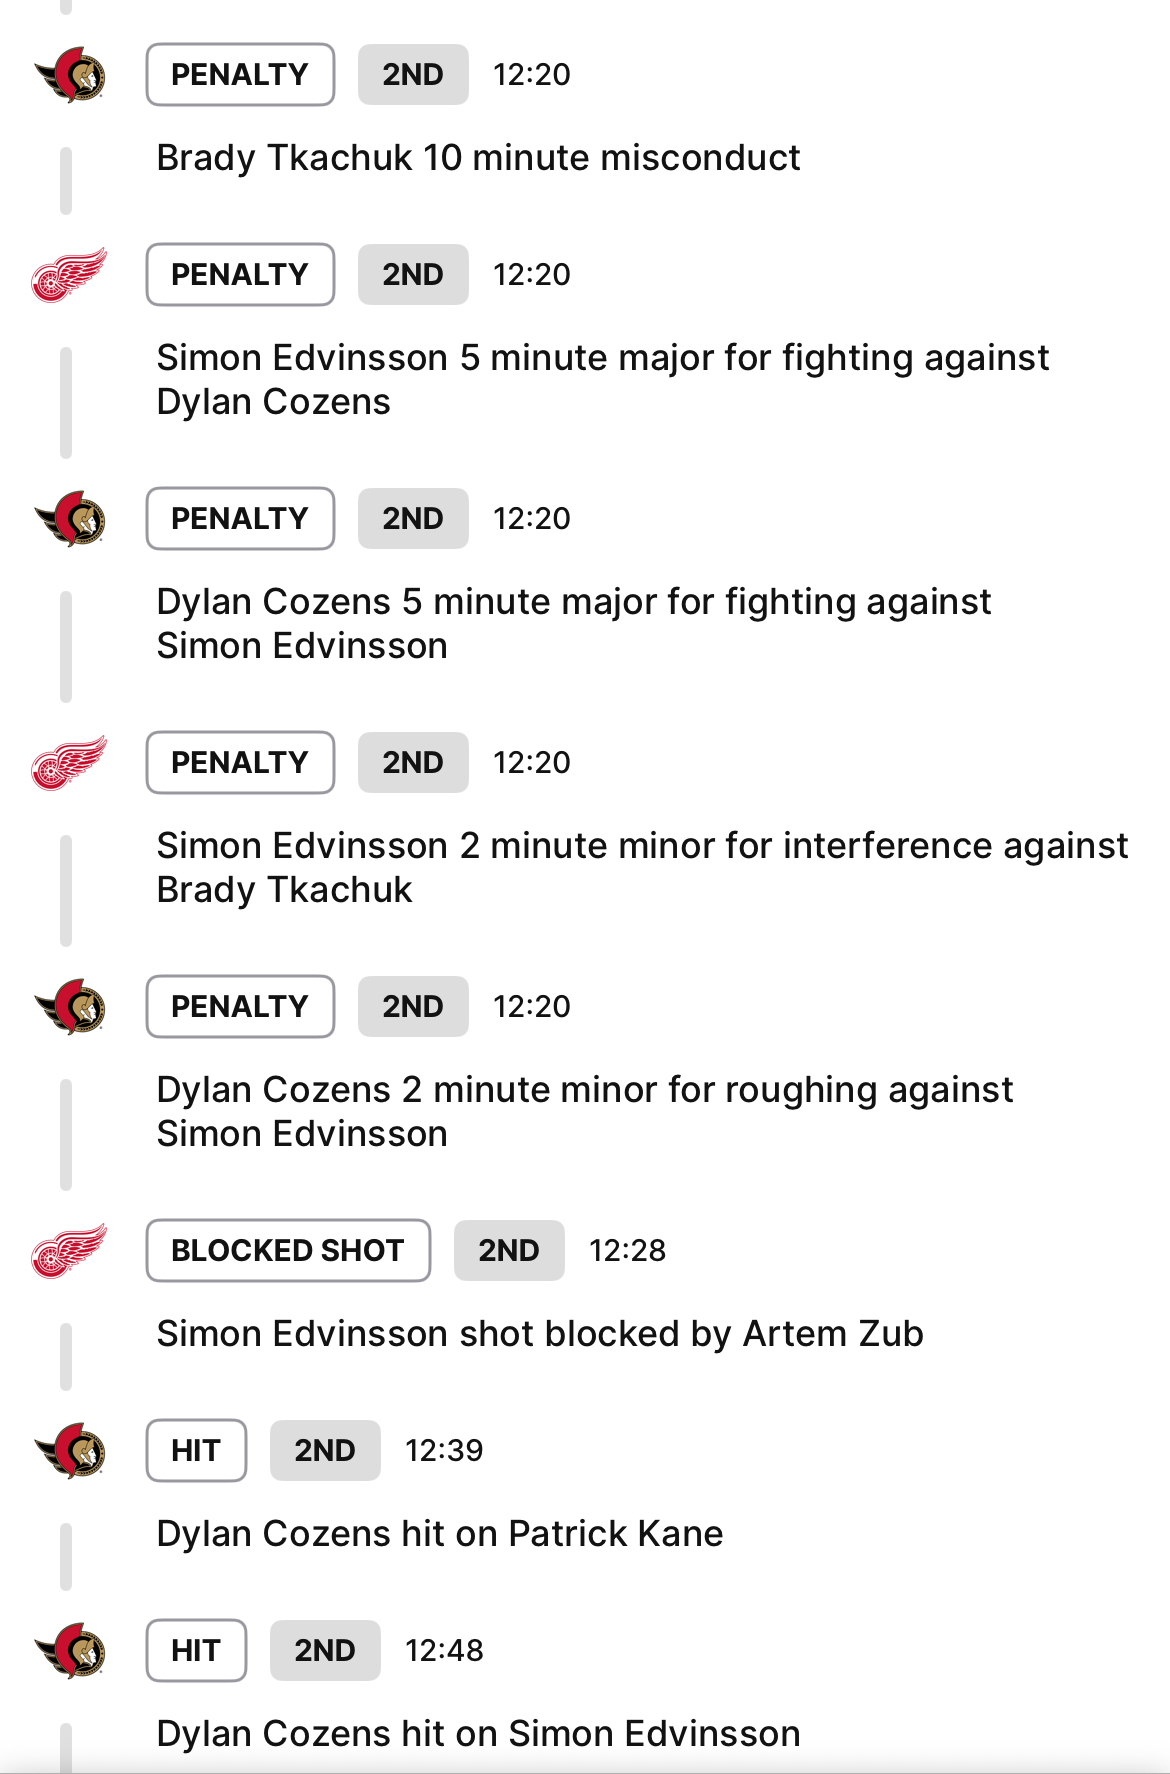This screenshot has width=1170, height=1774.
Task: Click the 12:48 timestamp on last hit
Action: 444,1651
